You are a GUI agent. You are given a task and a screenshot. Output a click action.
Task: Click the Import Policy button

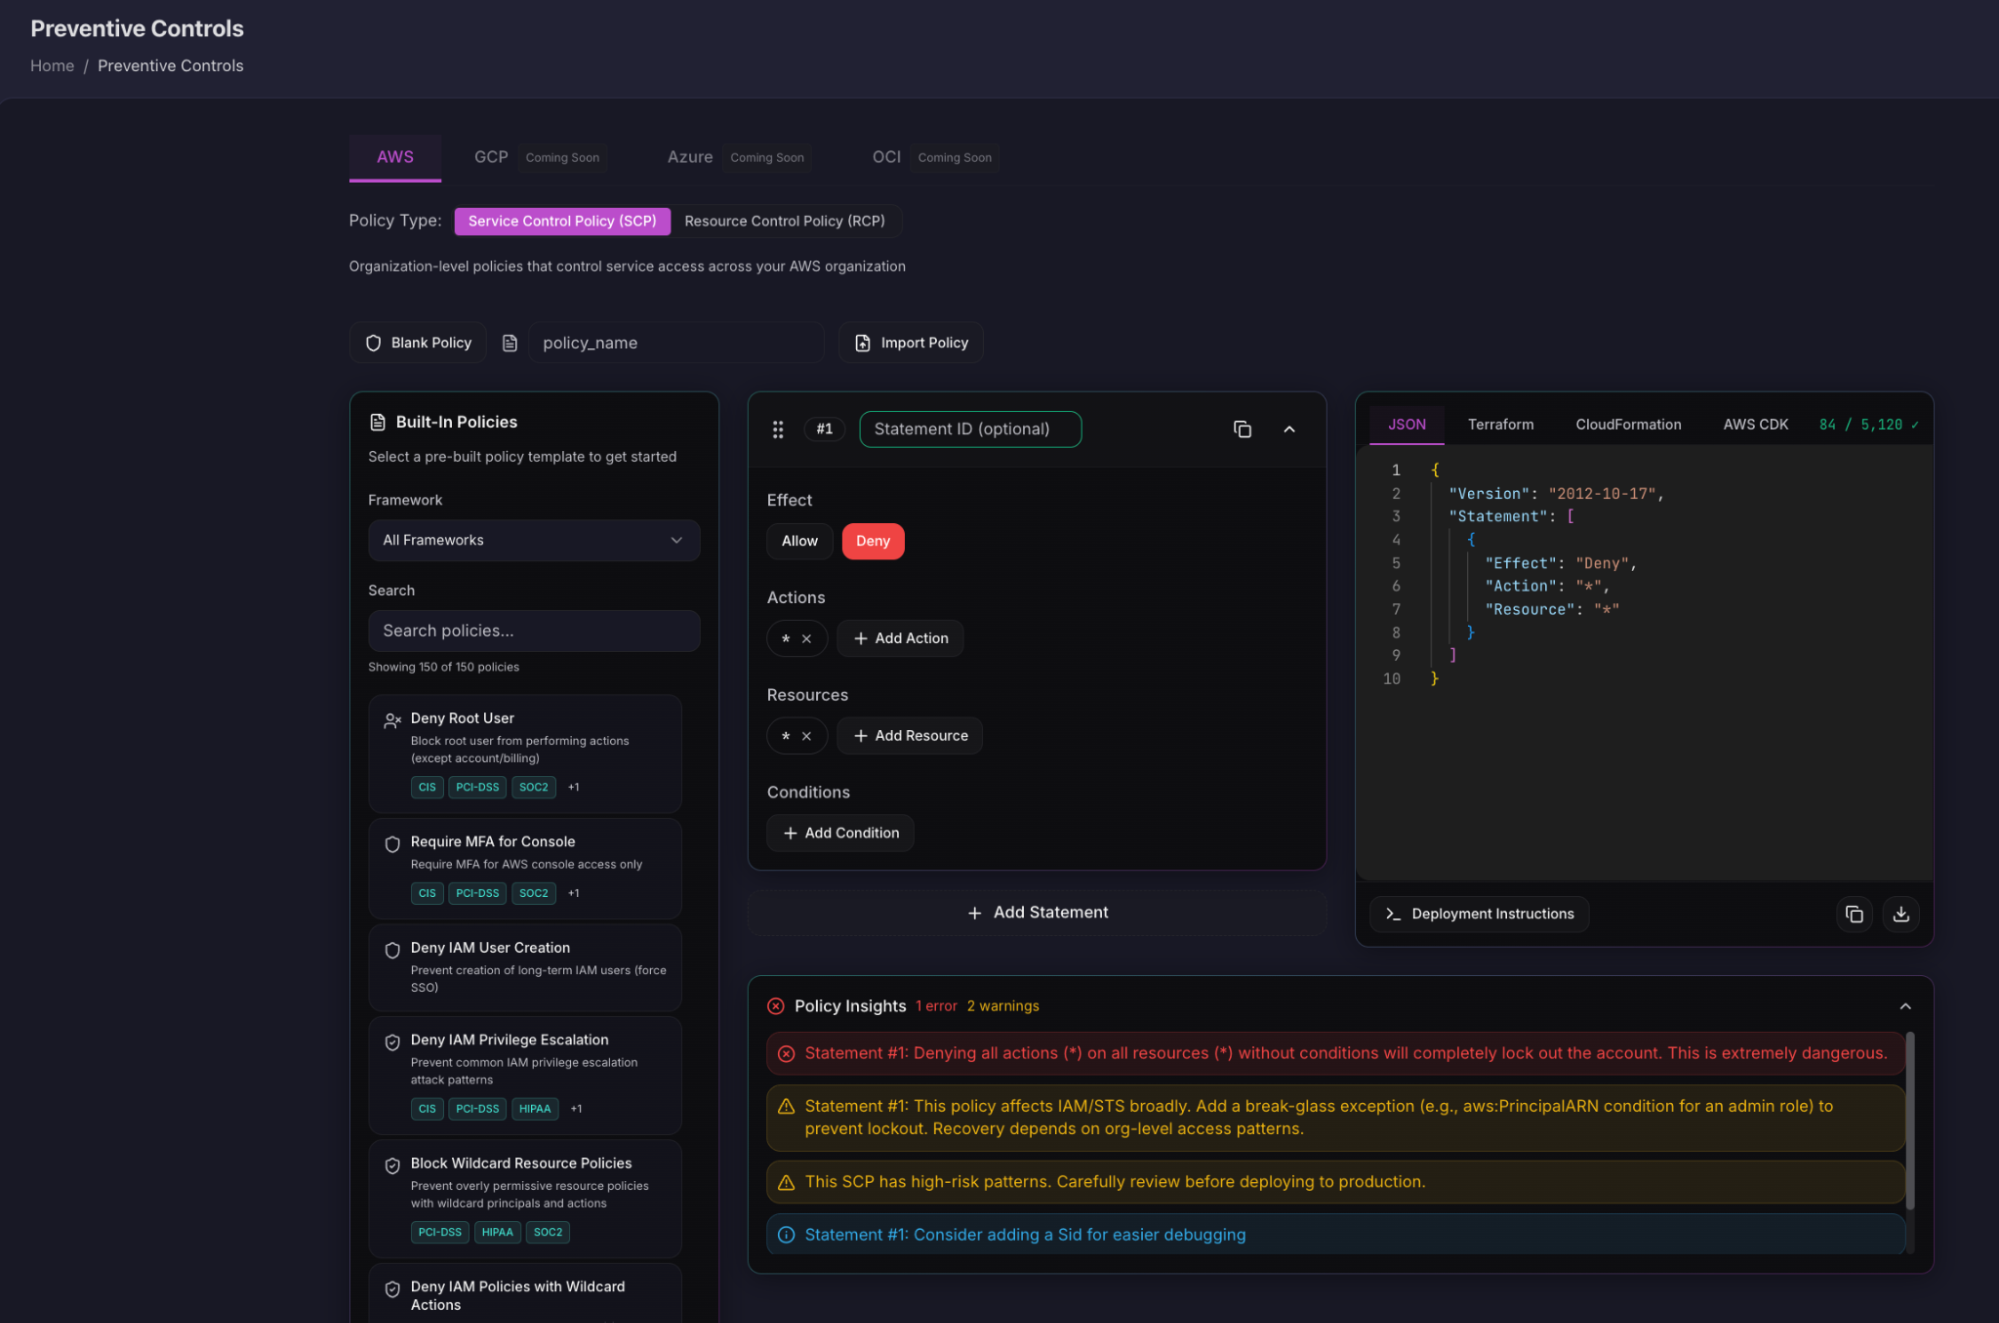click(x=911, y=343)
